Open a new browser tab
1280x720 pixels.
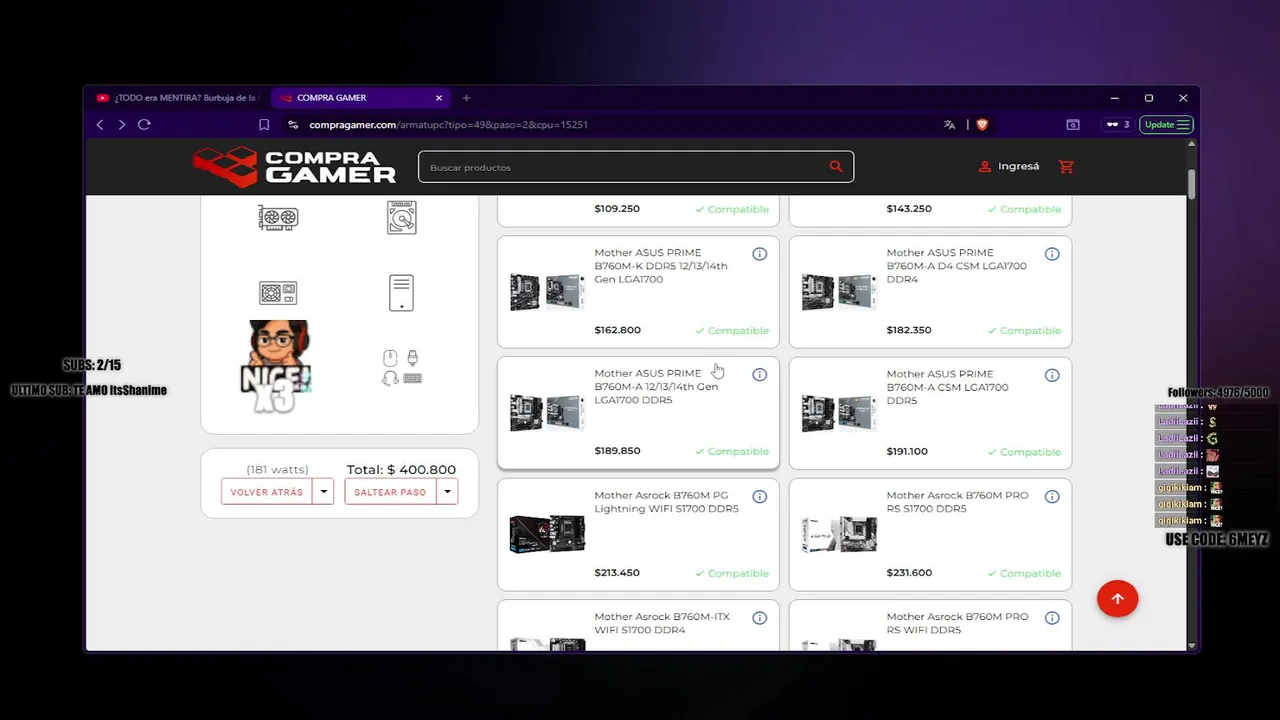point(466,98)
